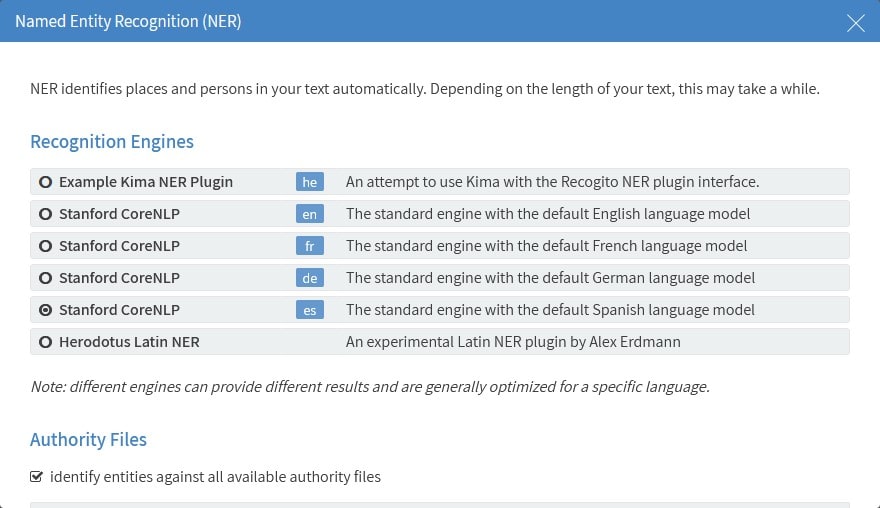Screen dimensions: 880x508
Task: Click the default German language model description
Action: pyautogui.click(x=550, y=278)
